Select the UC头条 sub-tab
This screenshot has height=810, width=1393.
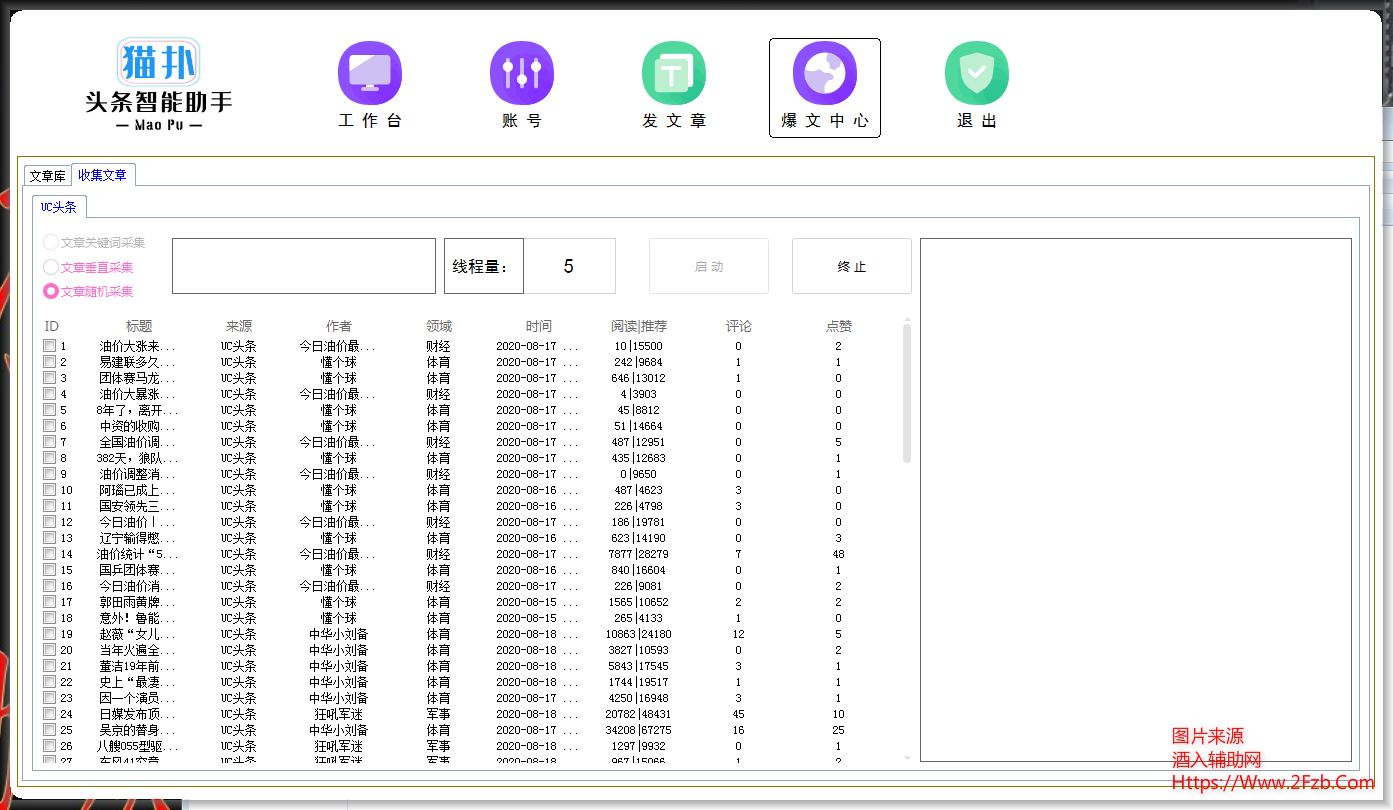pyautogui.click(x=59, y=207)
